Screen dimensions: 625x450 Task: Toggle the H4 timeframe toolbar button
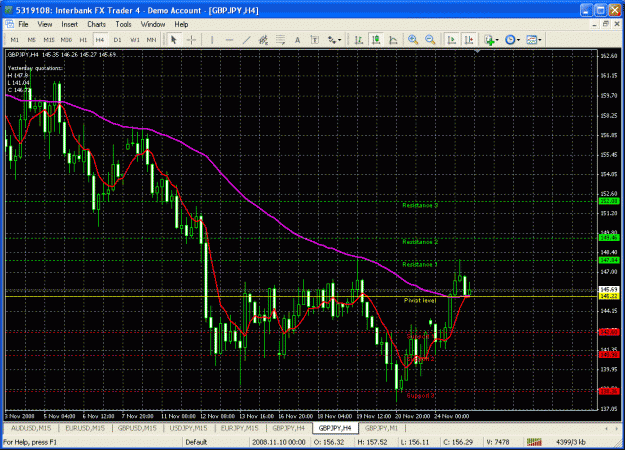(100, 40)
